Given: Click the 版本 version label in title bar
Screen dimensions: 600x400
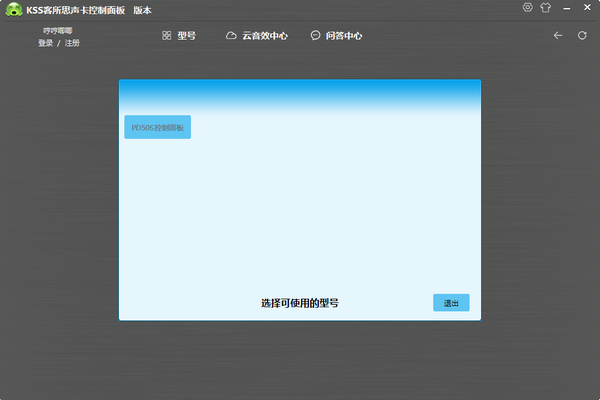Looking at the screenshot, I should (143, 9).
